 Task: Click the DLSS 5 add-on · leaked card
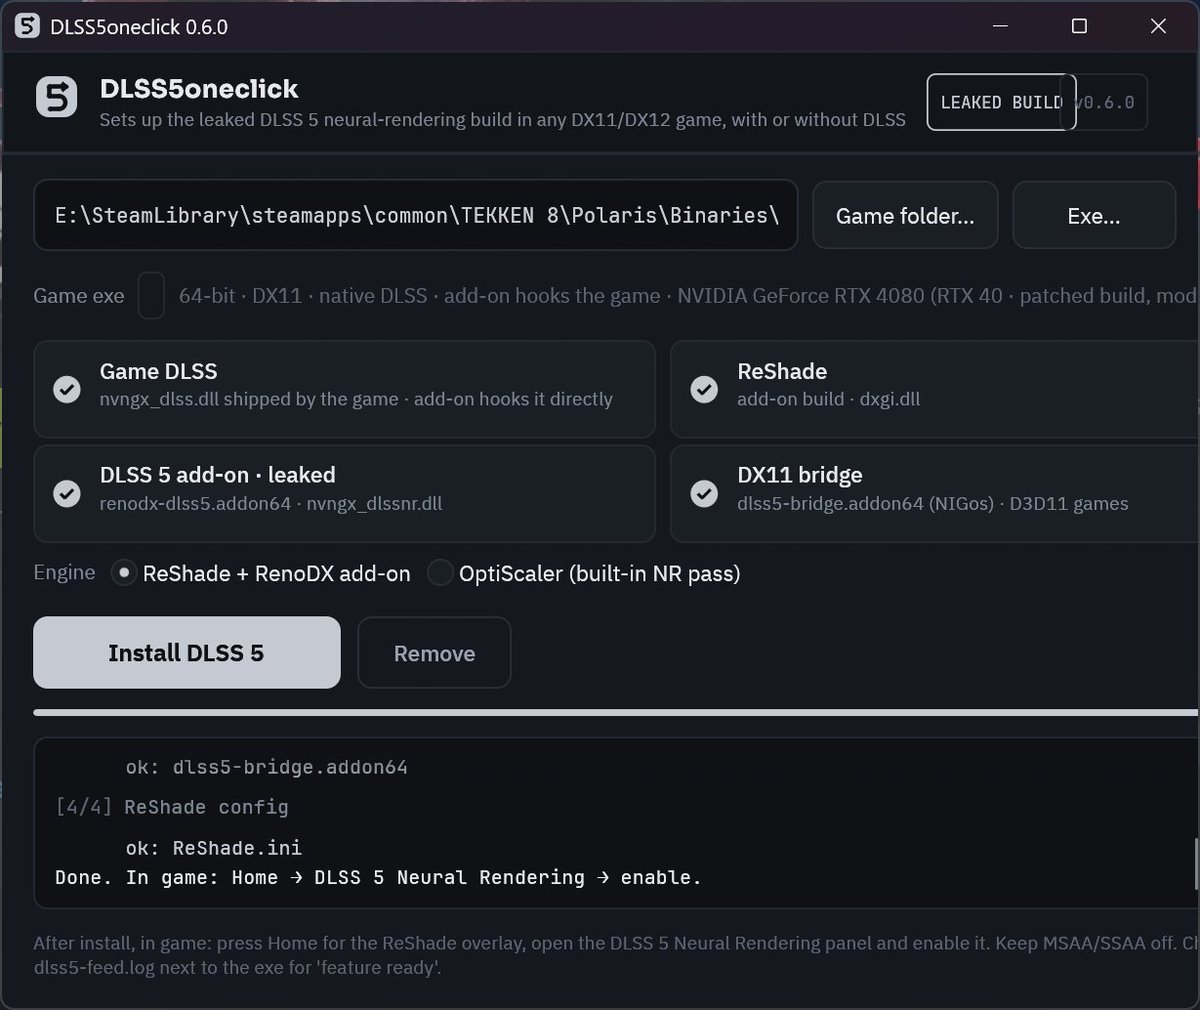coord(345,493)
